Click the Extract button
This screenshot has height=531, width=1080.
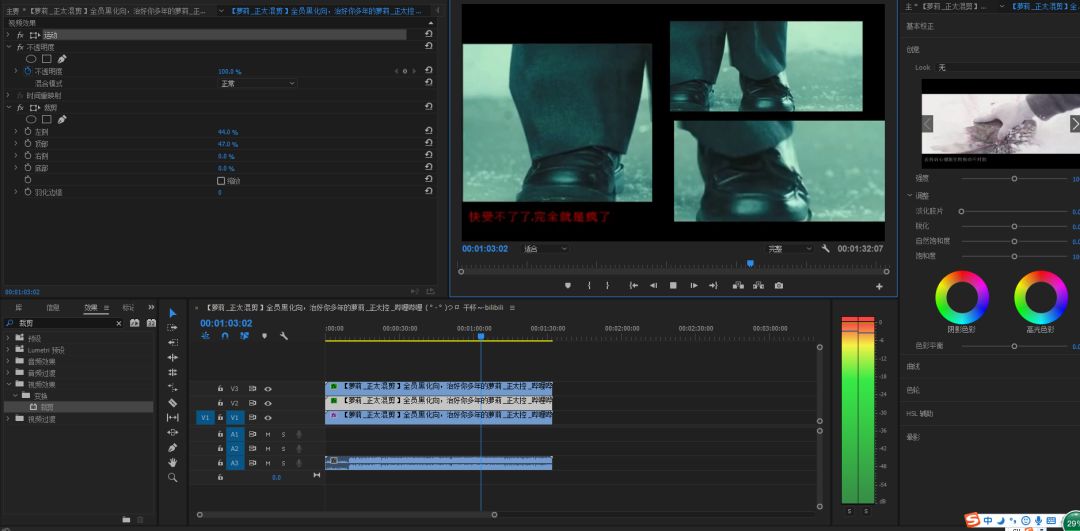(758, 286)
